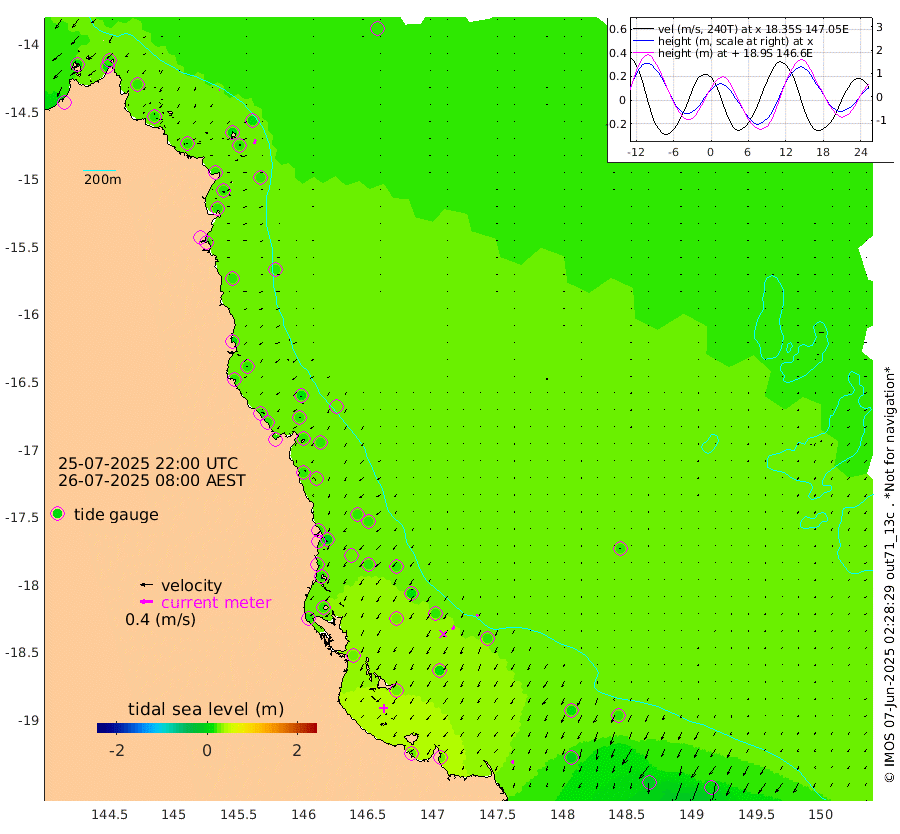
Task: Click the '18' tick on inset time axis
Action: [x=823, y=152]
